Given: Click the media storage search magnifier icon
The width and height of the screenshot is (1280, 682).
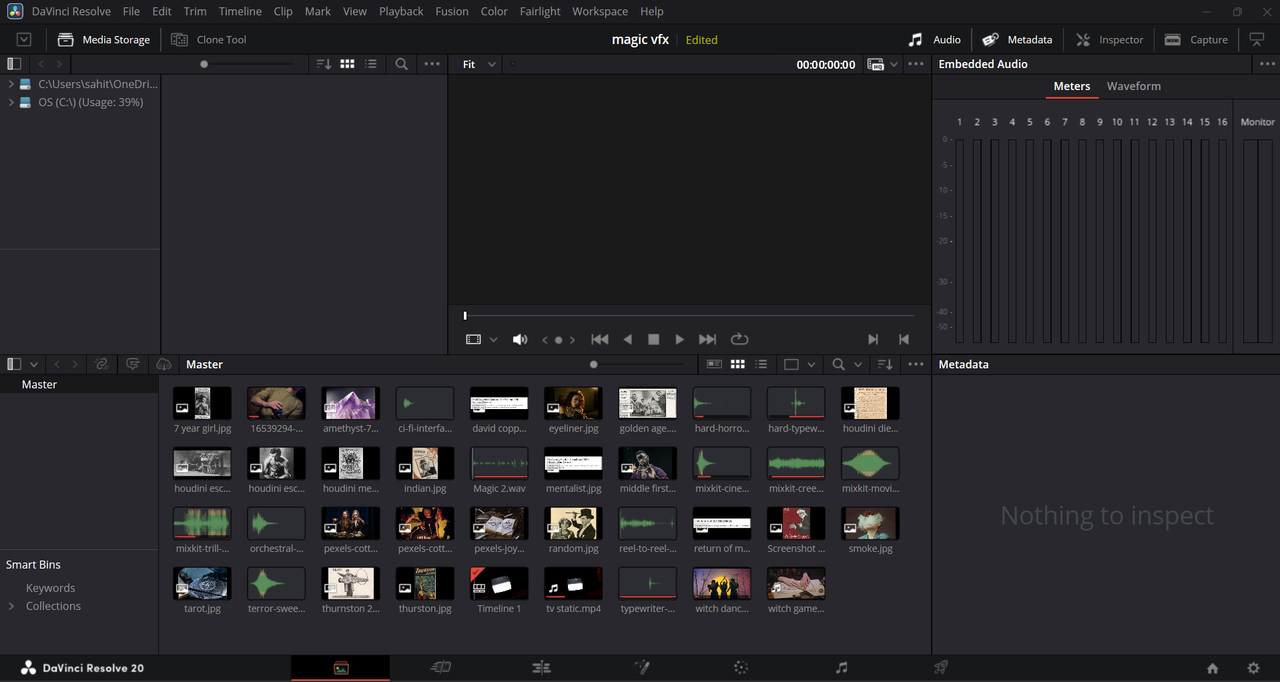Looking at the screenshot, I should [401, 64].
